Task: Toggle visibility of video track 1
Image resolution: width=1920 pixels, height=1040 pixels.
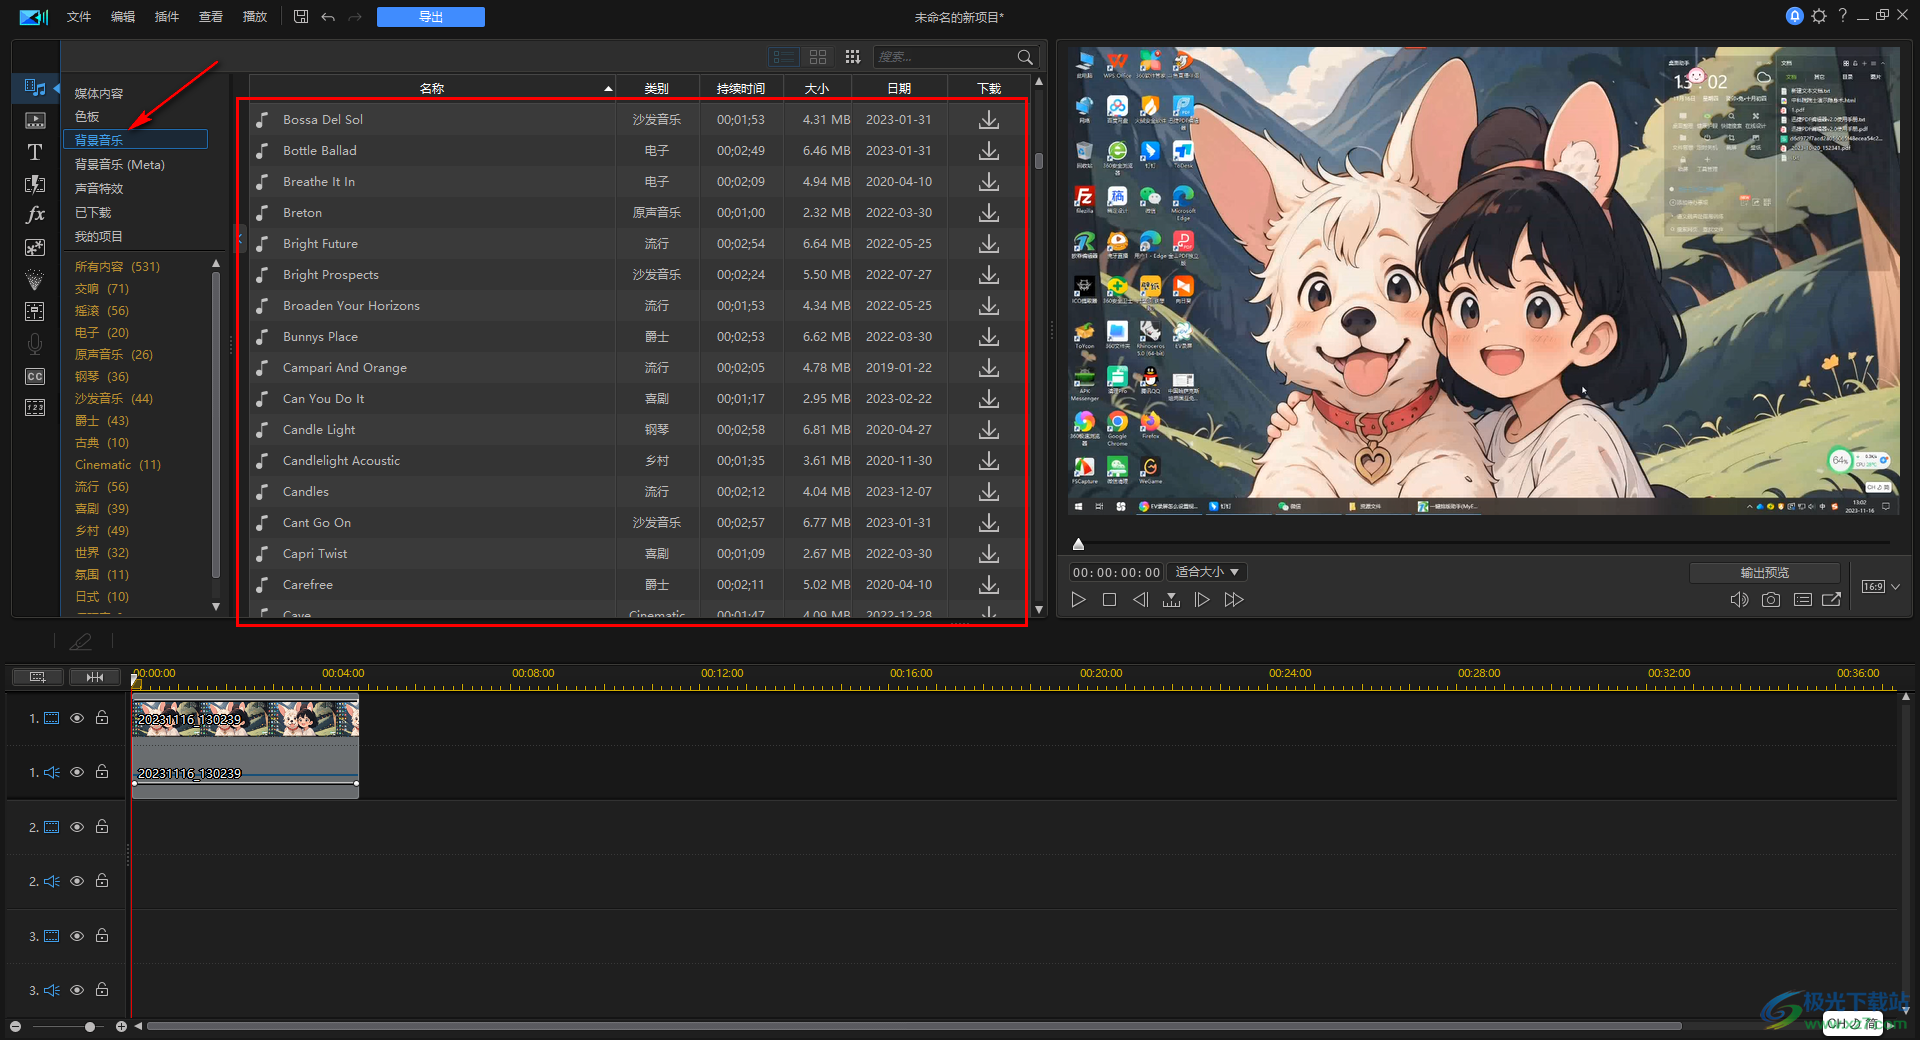Action: click(77, 718)
